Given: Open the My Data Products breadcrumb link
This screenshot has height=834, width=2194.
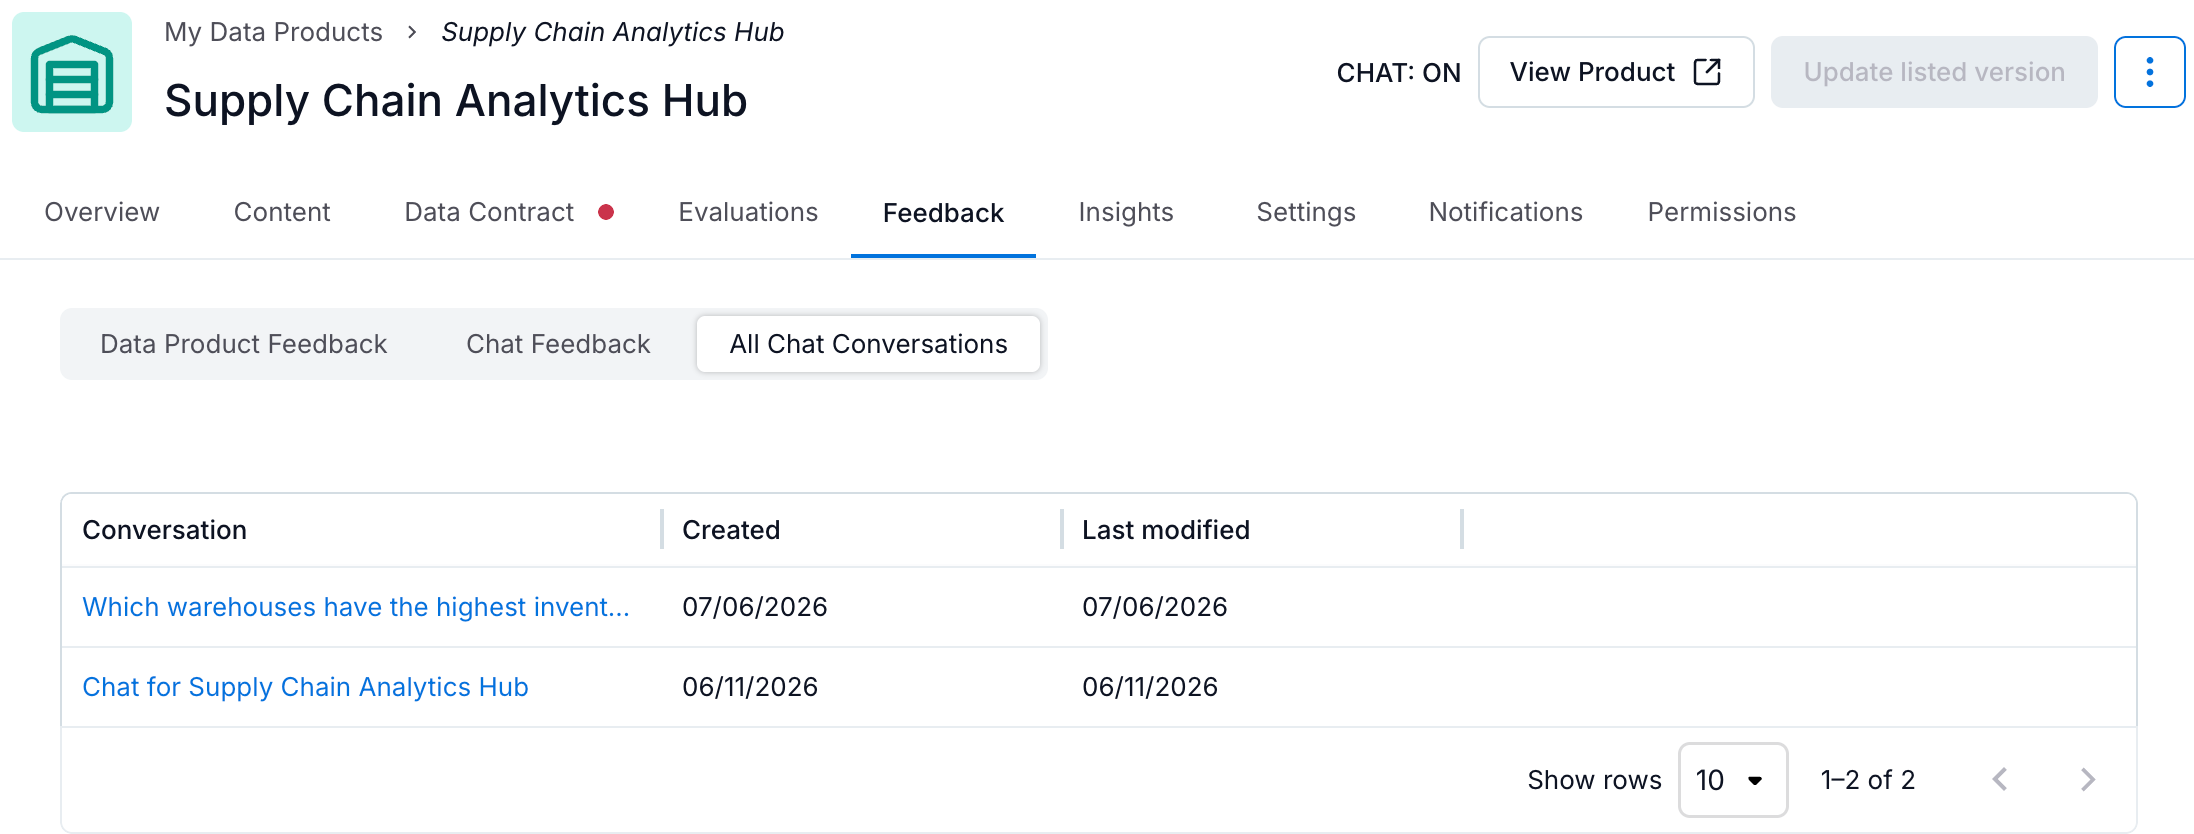Looking at the screenshot, I should coord(273,32).
